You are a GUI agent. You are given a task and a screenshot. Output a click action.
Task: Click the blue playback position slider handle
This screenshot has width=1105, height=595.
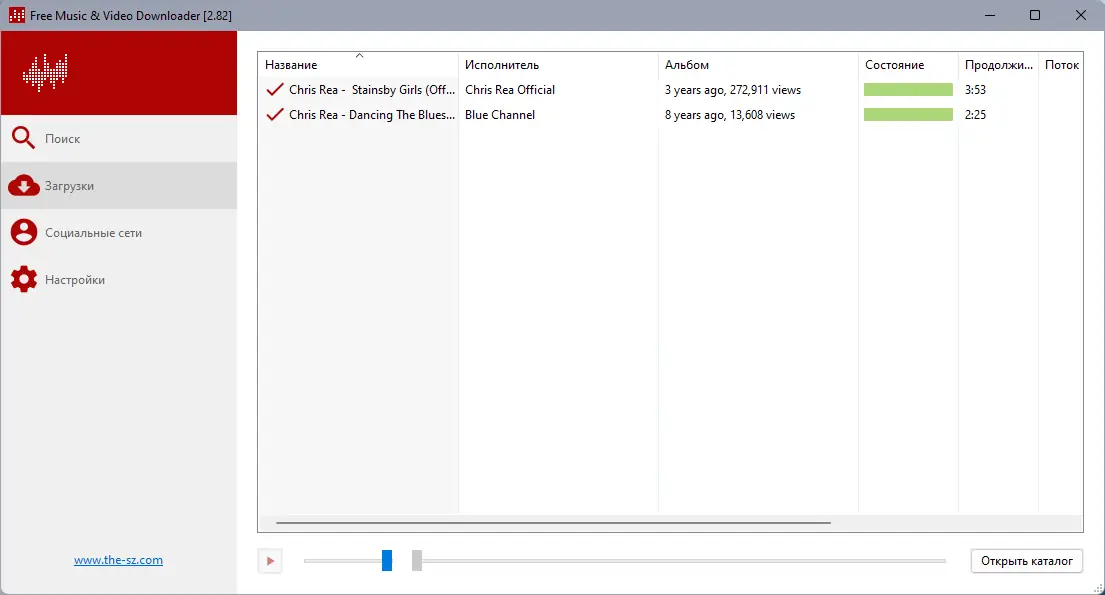[387, 560]
